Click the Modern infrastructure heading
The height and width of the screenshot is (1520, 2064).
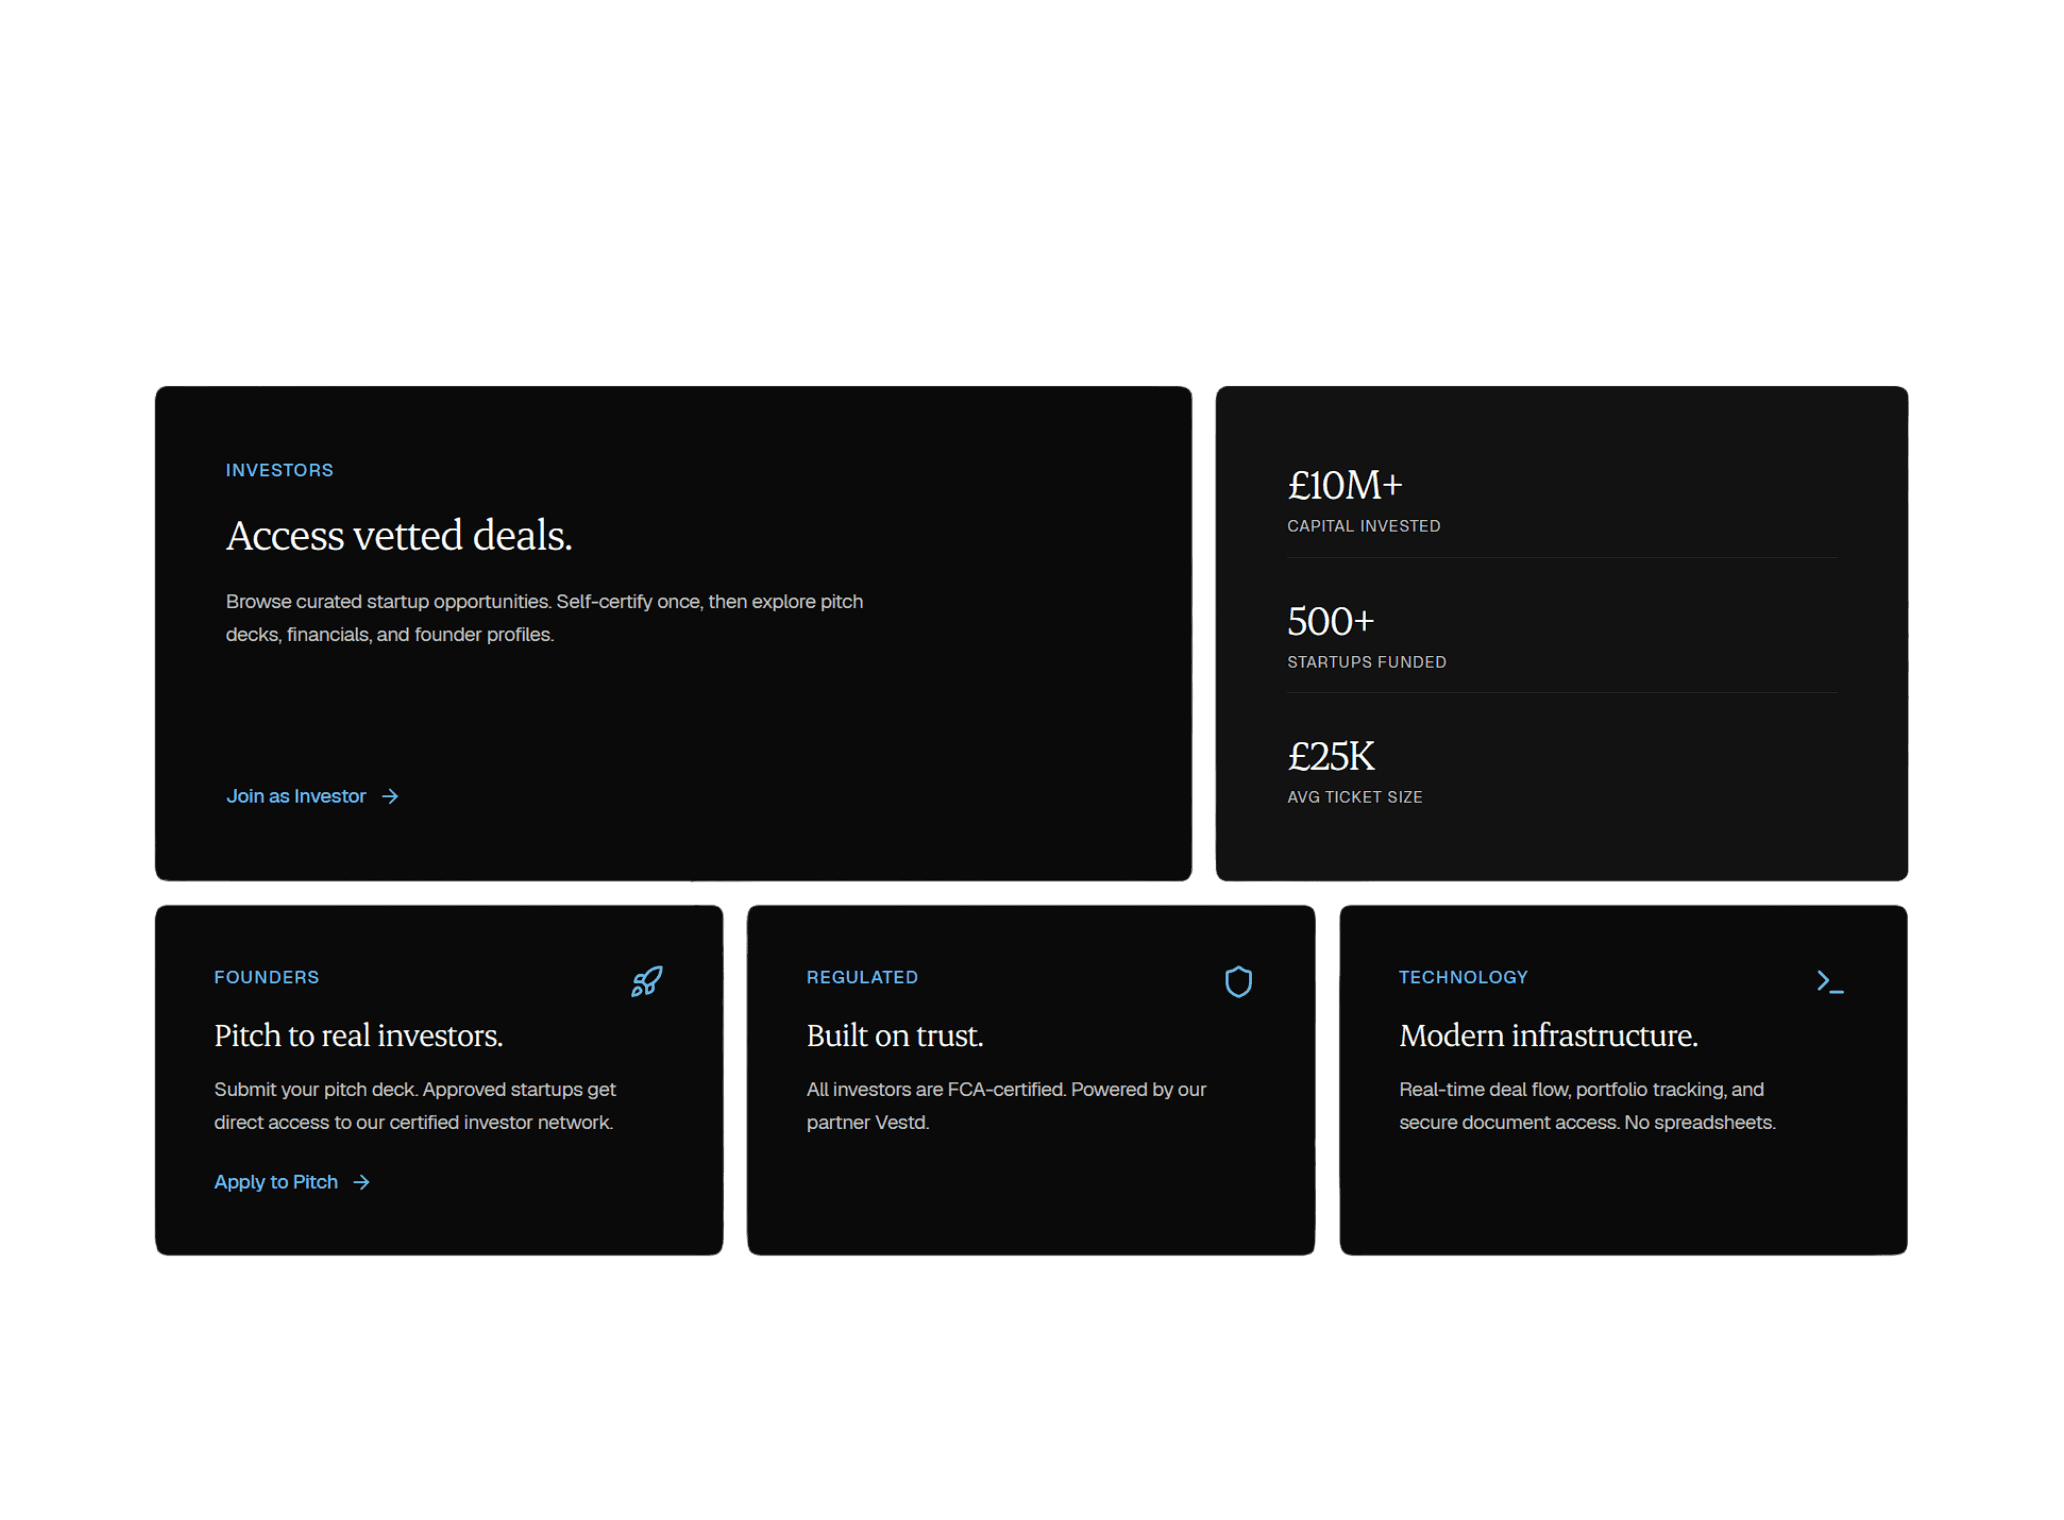pos(1547,1035)
